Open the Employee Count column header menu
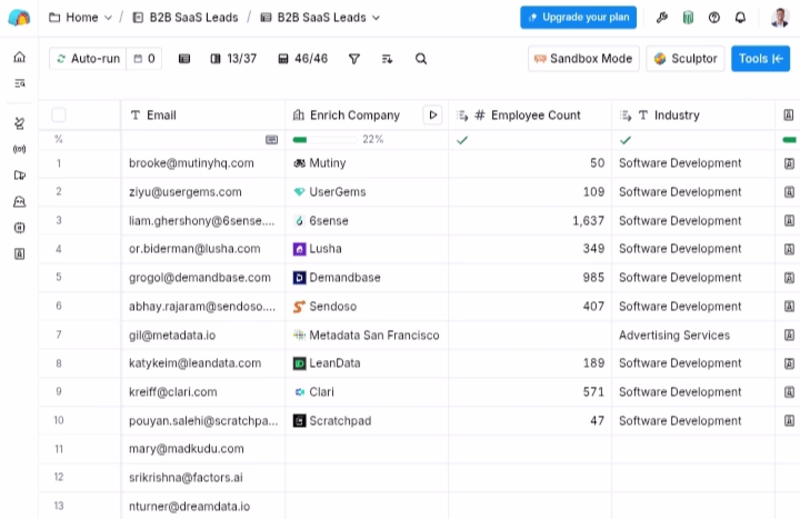 (530, 115)
